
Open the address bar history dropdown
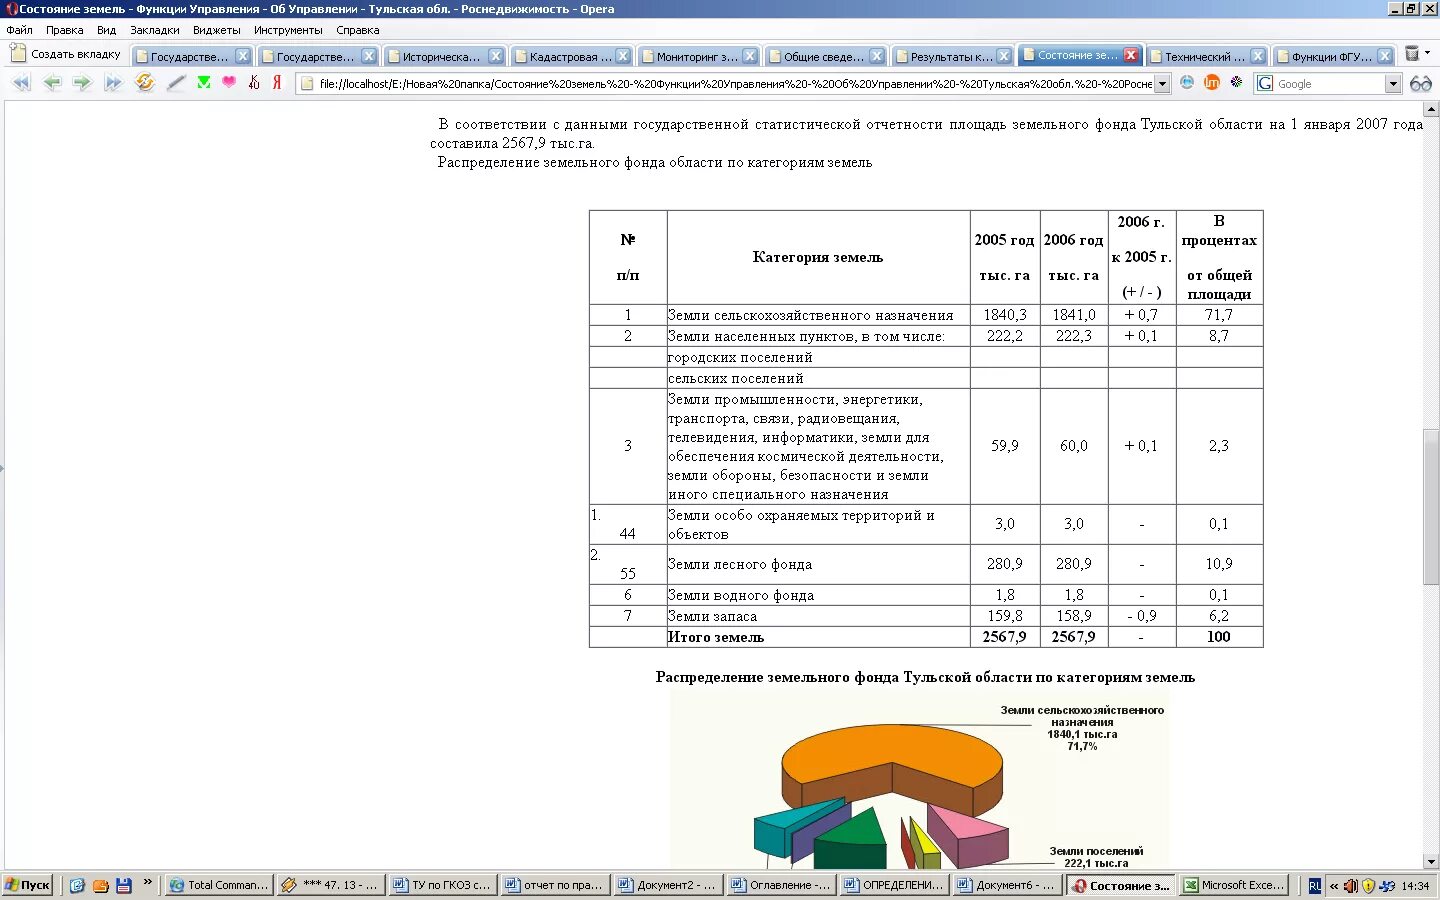tap(1162, 84)
